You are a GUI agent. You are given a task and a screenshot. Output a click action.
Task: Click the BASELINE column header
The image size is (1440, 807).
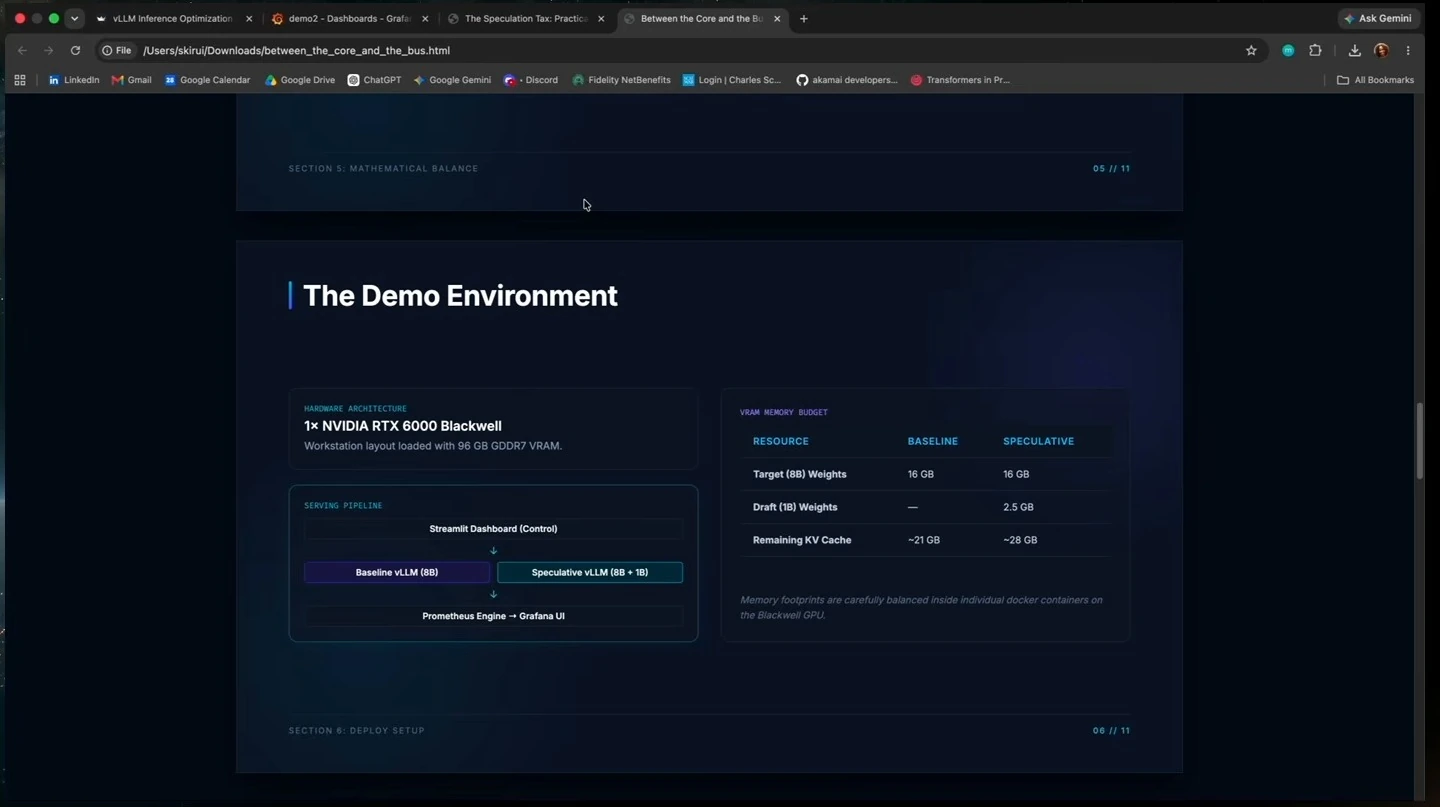(x=932, y=441)
